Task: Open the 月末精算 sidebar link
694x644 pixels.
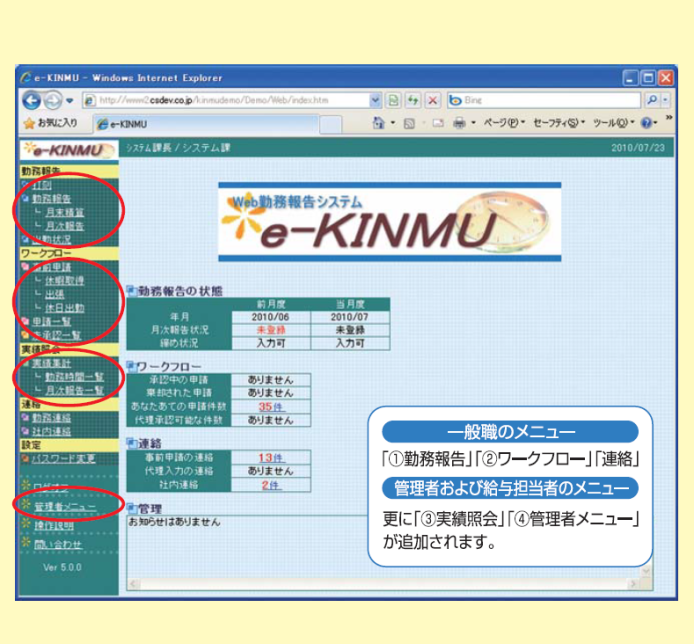Action: (x=65, y=212)
